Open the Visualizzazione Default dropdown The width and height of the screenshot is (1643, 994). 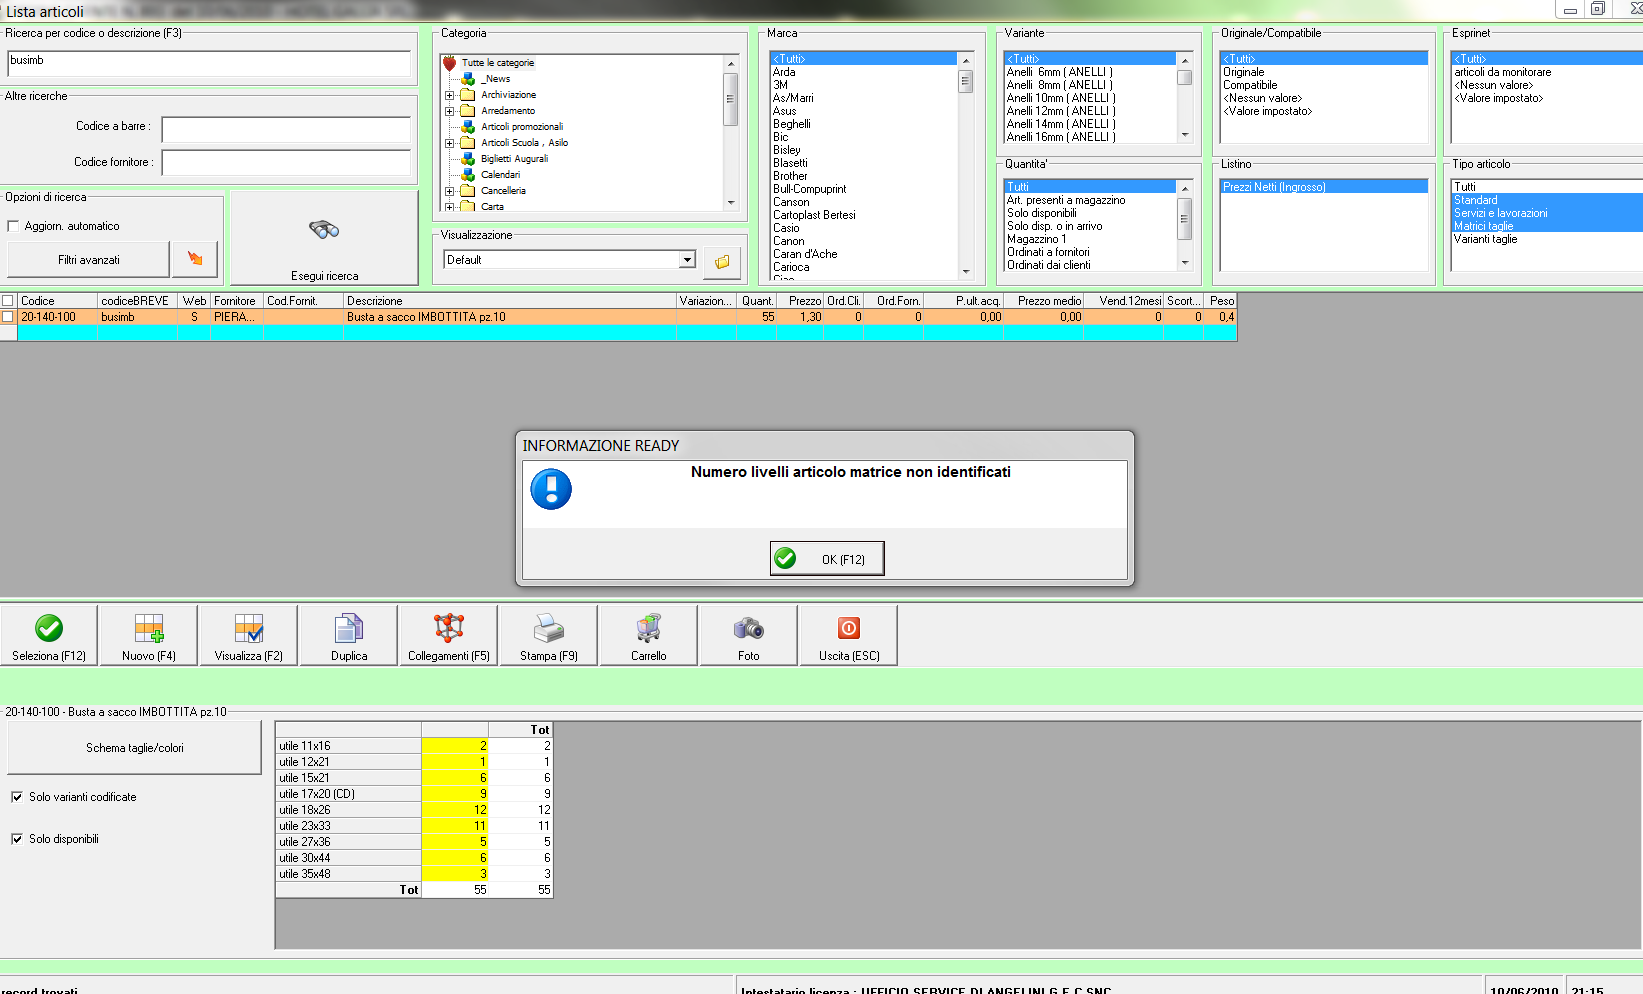tap(687, 260)
